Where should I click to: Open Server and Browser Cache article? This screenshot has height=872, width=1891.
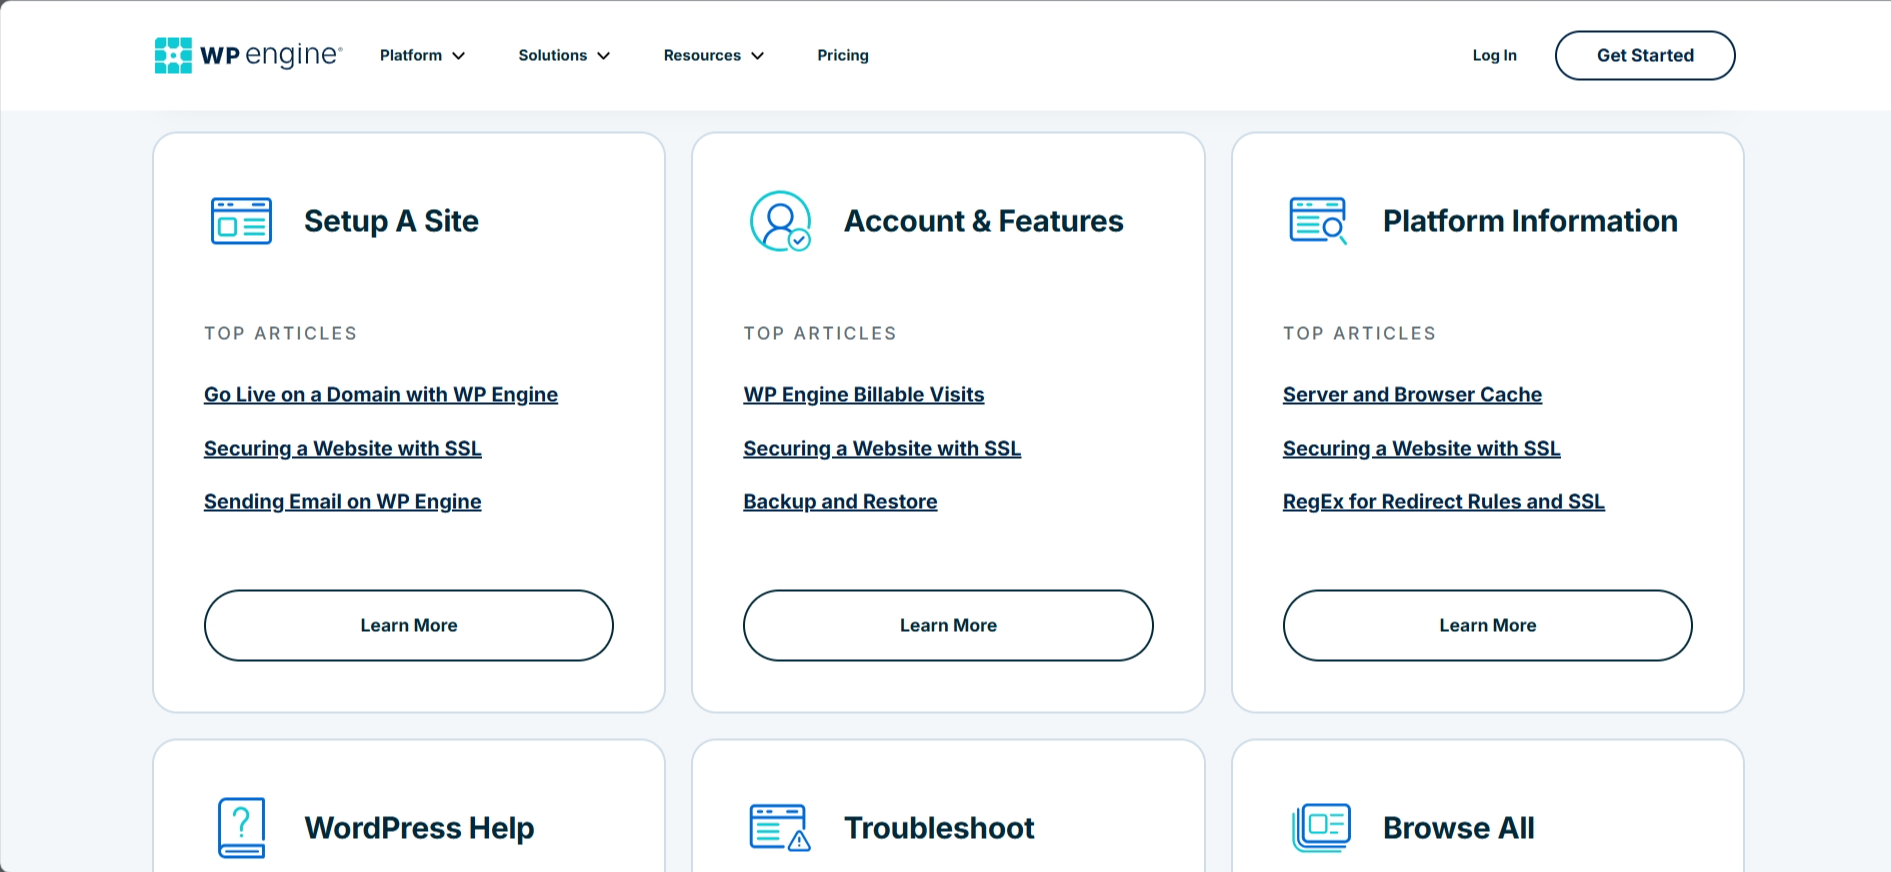coord(1412,394)
